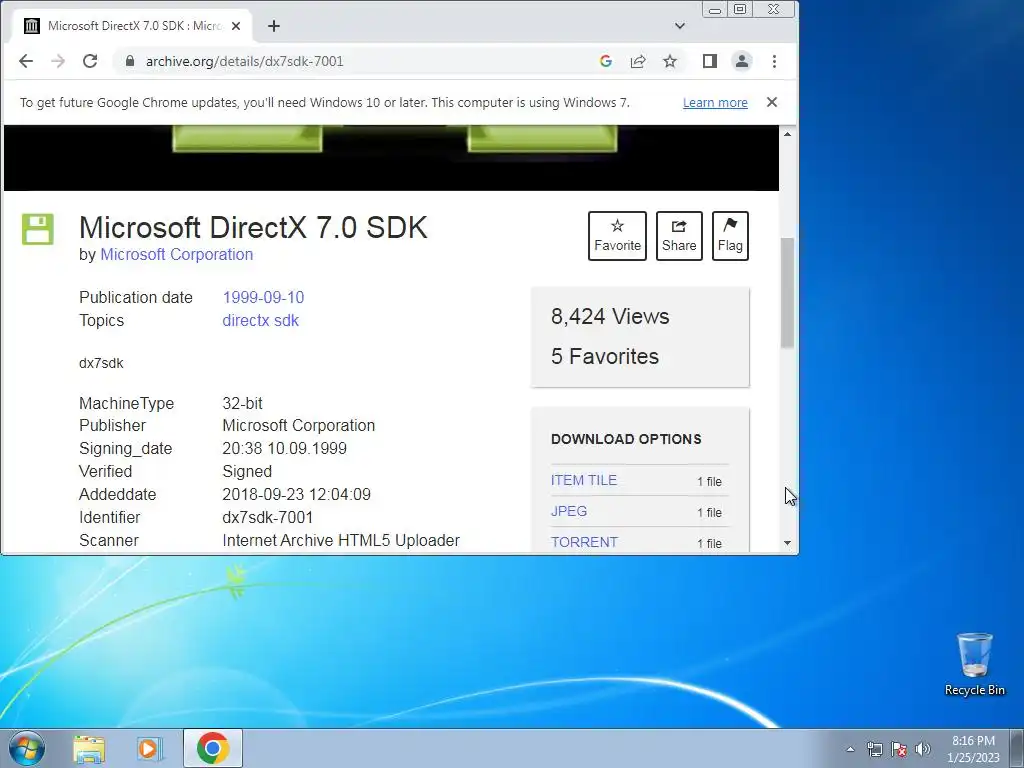The width and height of the screenshot is (1024, 768).
Task: Select the Microsoft DirectX 7.0 SDK tab
Action: coord(132,26)
